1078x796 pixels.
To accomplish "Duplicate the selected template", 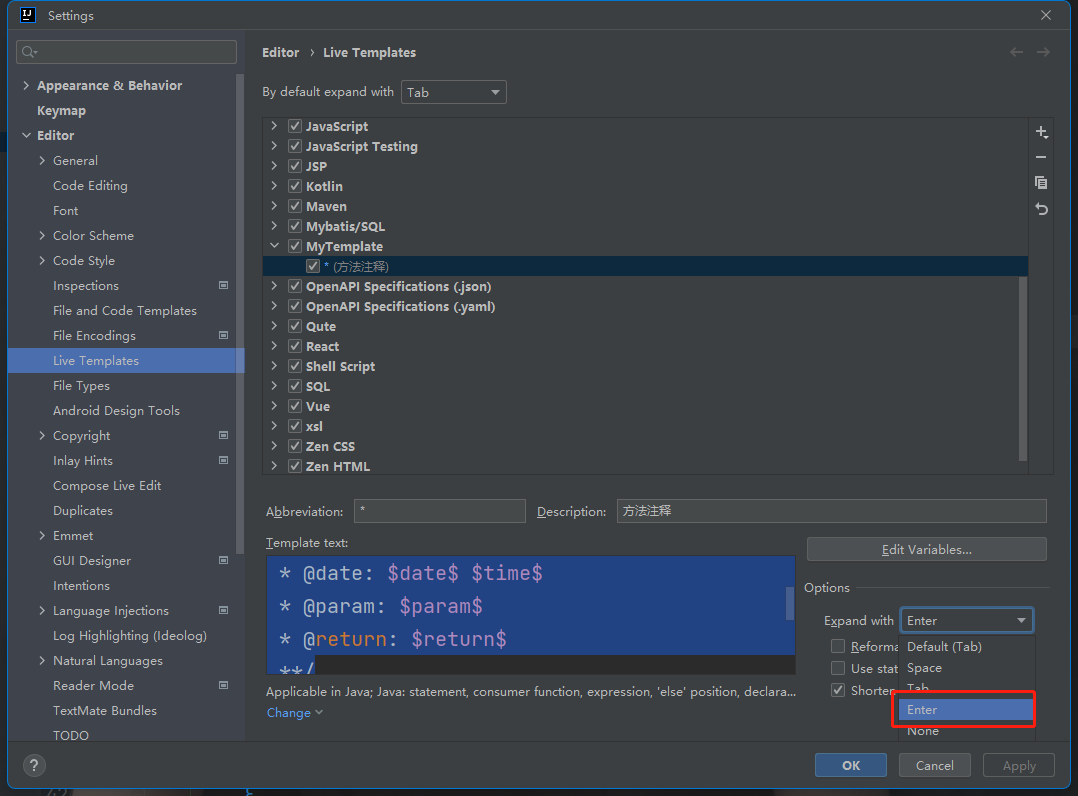I will coord(1042,183).
